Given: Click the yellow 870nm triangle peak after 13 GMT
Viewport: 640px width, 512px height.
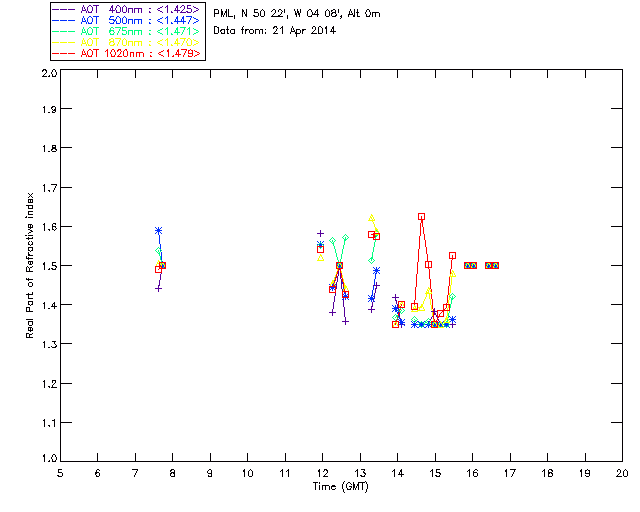Looking at the screenshot, I should [371, 218].
